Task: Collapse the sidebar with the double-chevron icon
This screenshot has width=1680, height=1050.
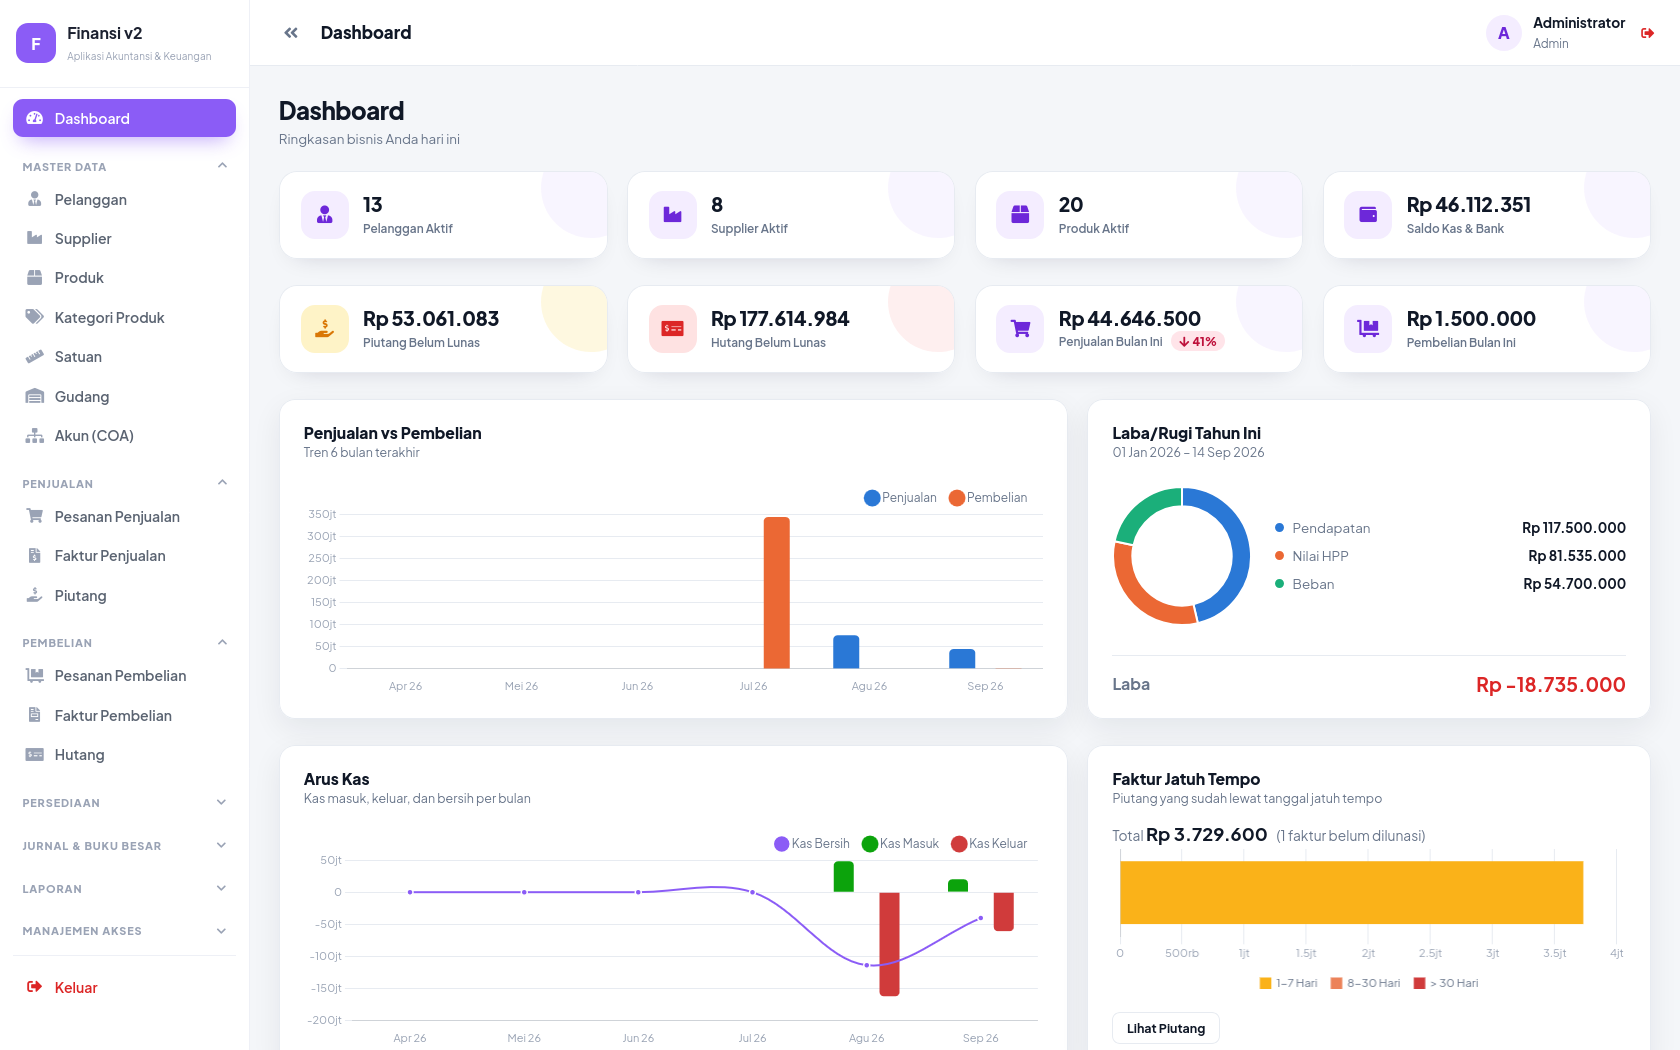Action: tap(291, 33)
